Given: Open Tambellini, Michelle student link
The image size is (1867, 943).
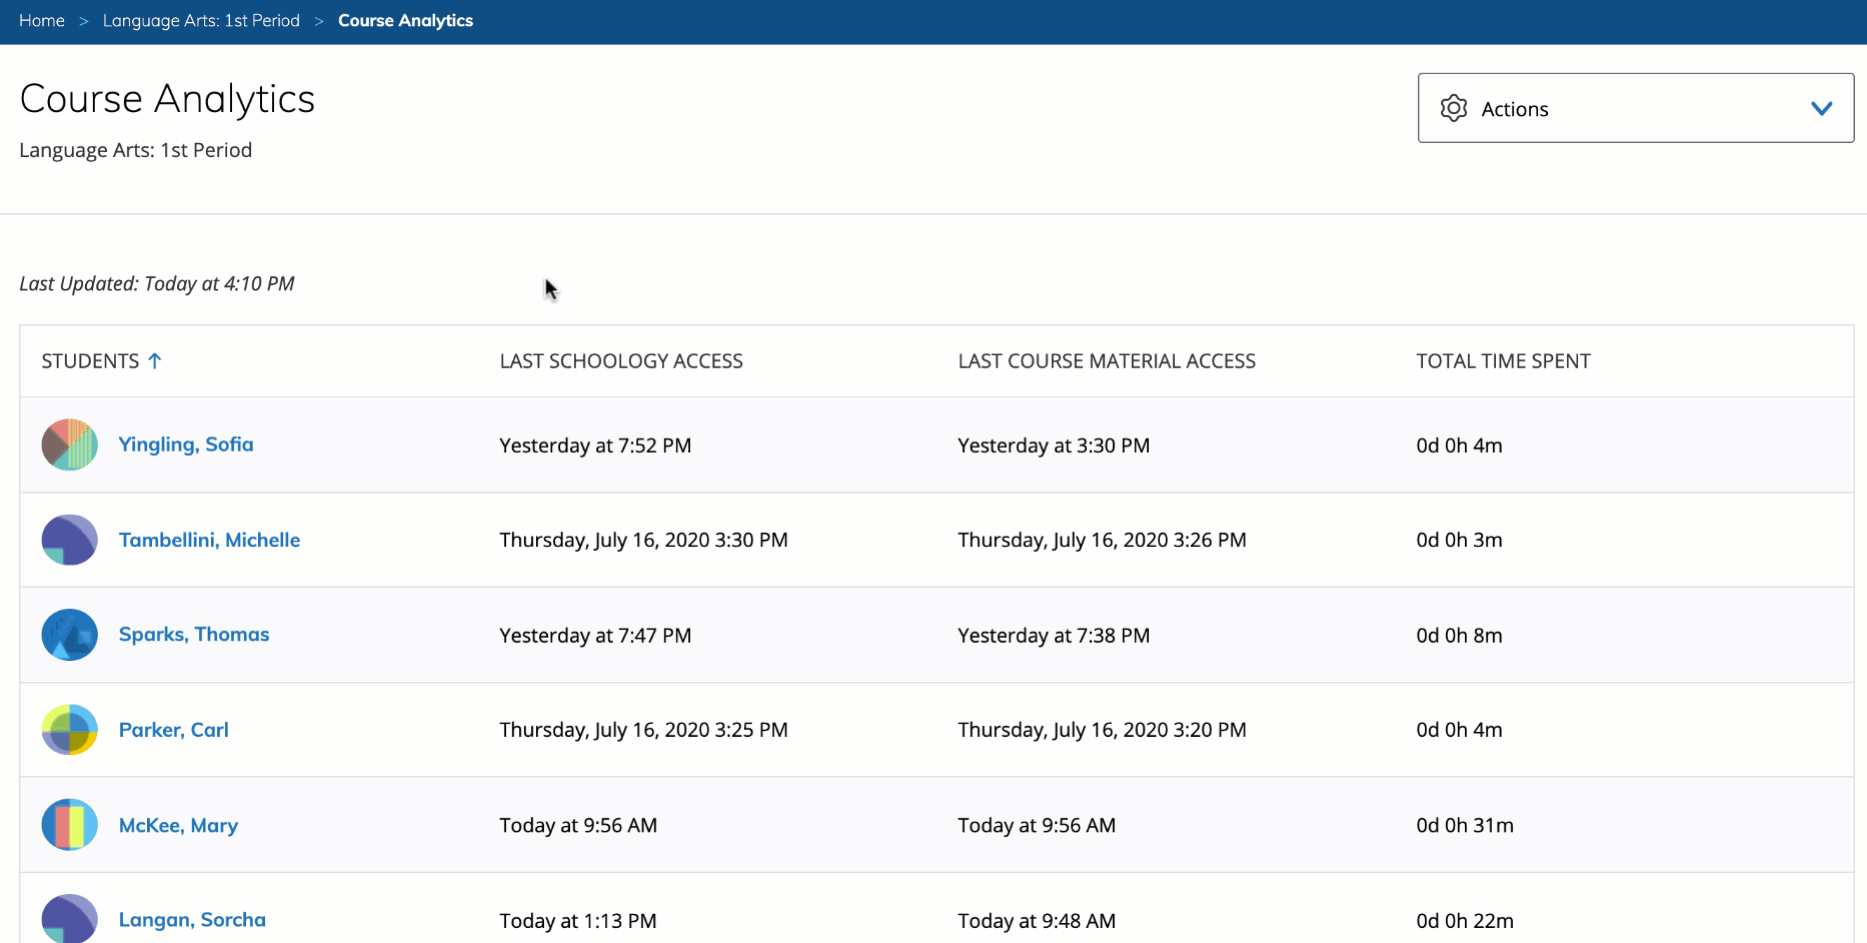Looking at the screenshot, I should pos(209,540).
